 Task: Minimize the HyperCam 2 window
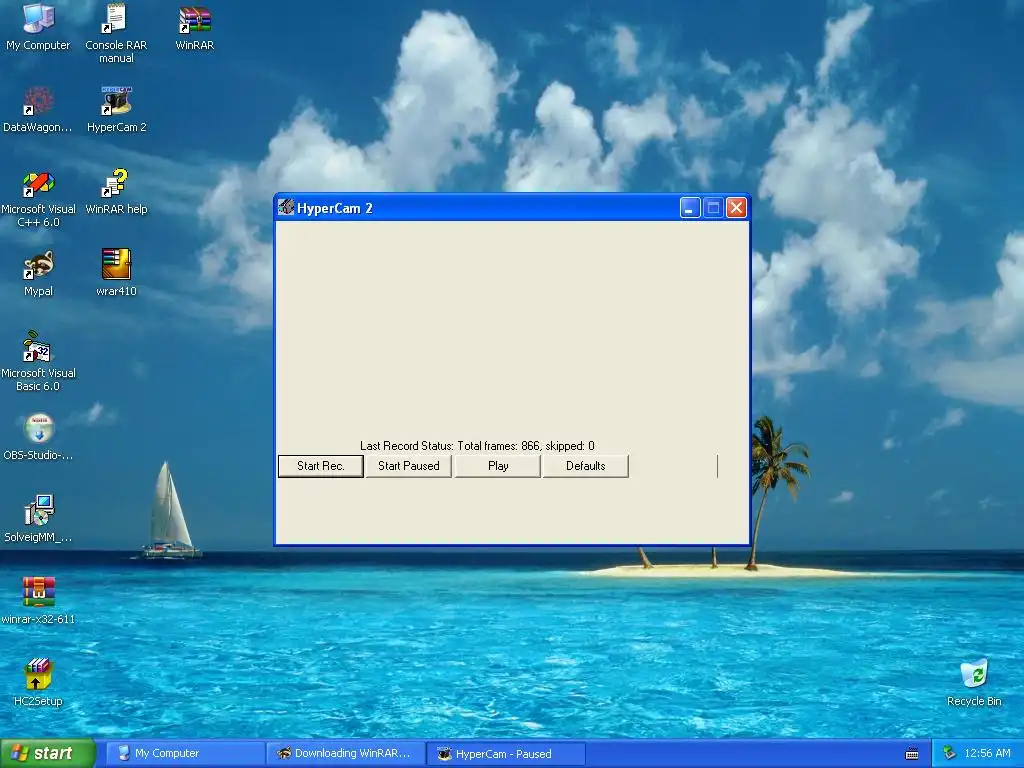pos(690,208)
